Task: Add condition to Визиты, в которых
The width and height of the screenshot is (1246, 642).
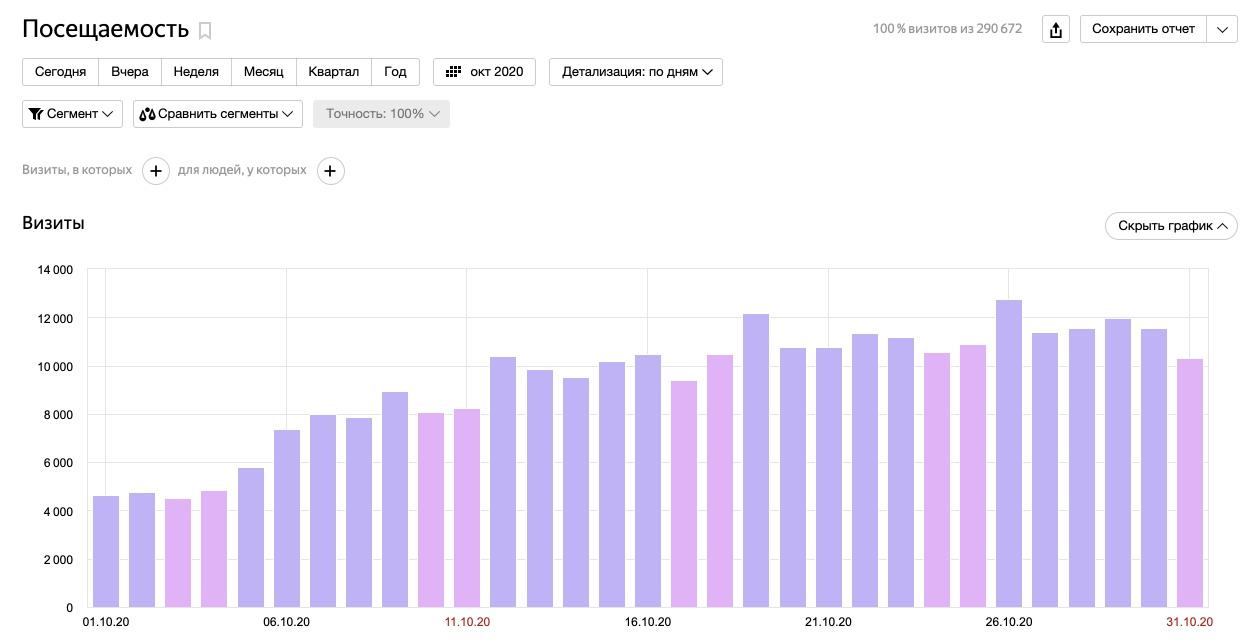Action: (x=156, y=171)
